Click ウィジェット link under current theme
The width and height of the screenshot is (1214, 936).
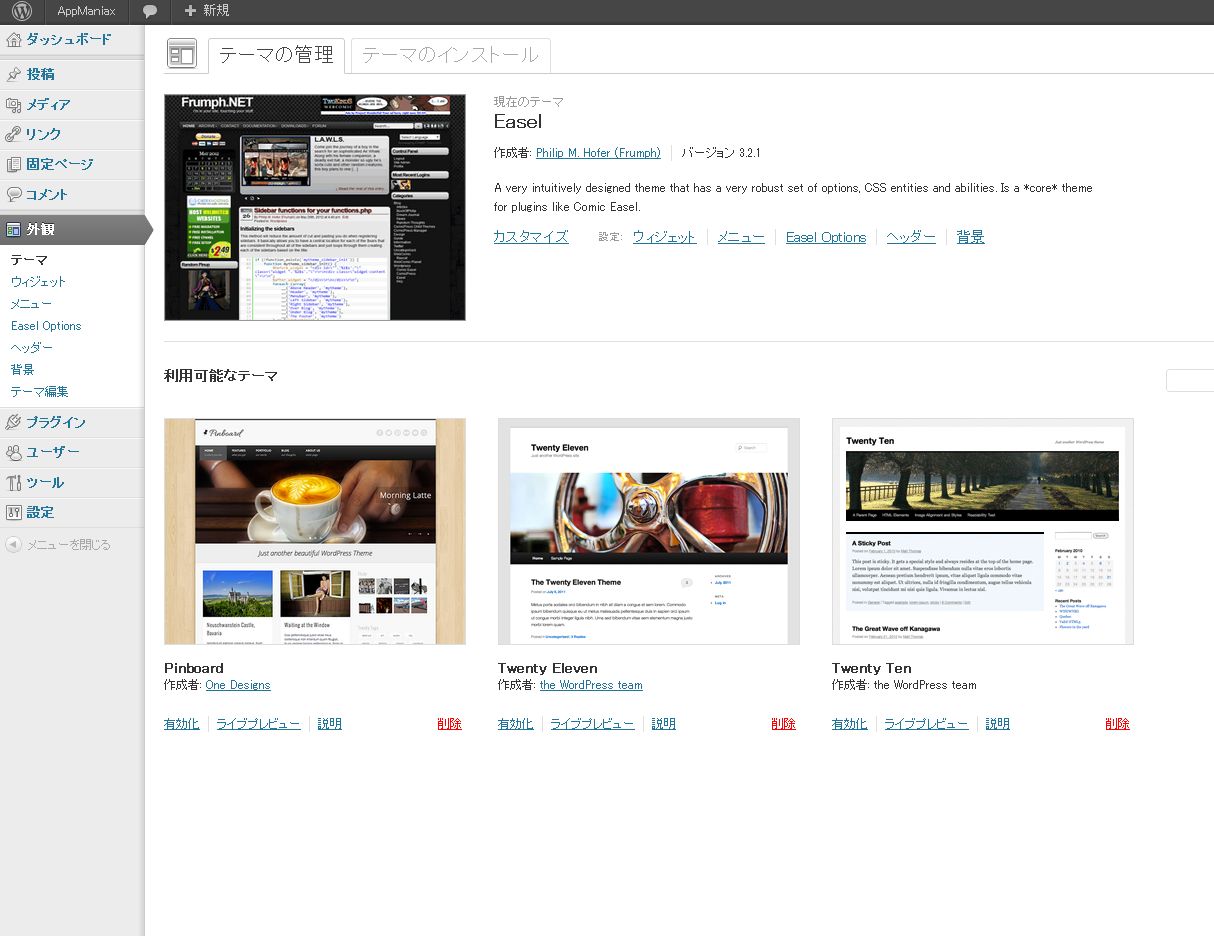point(664,237)
